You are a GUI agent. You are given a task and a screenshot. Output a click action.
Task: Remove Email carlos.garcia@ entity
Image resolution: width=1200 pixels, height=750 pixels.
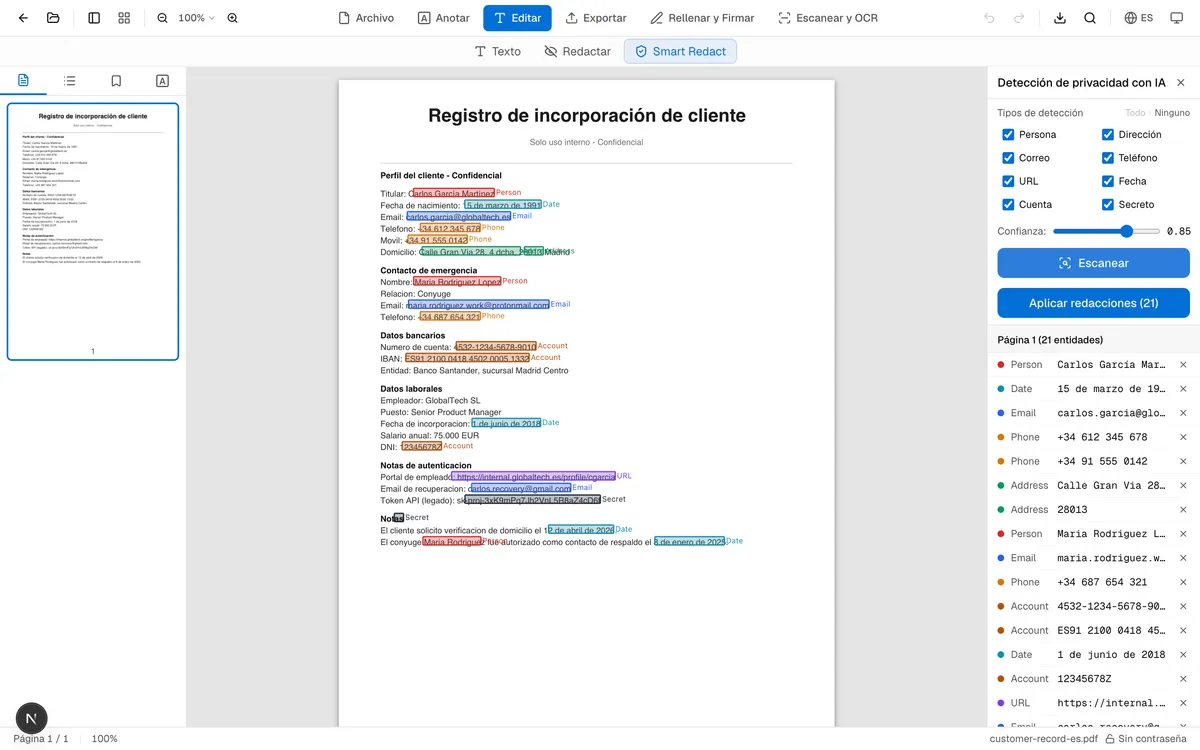point(1183,413)
